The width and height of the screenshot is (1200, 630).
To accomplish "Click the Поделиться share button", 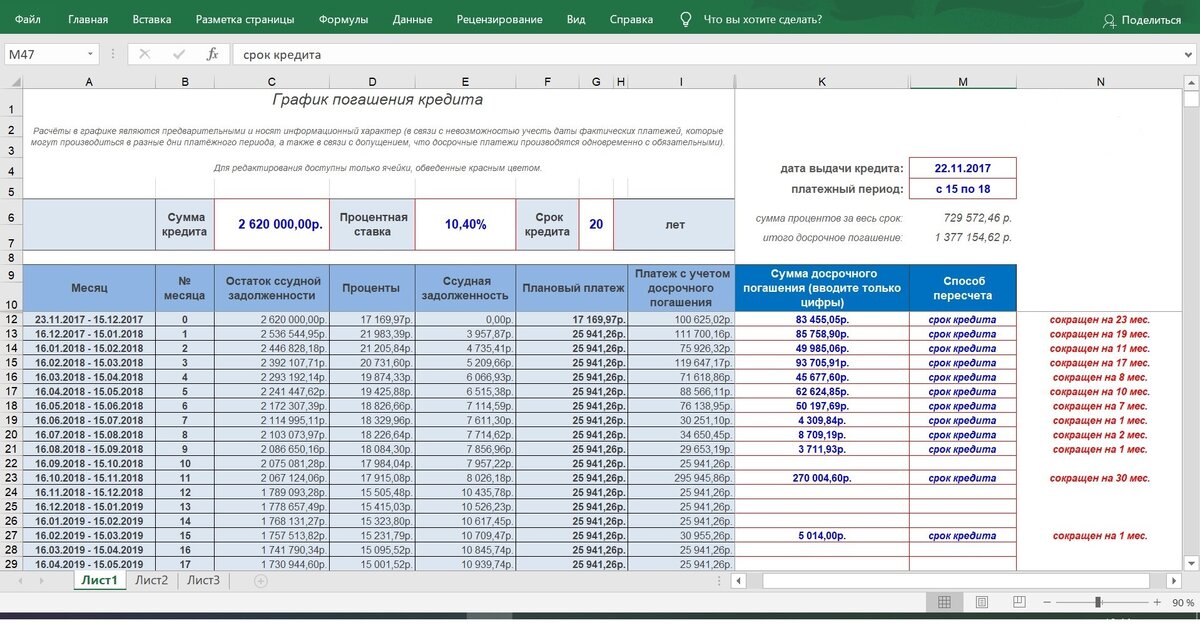I will [x=1141, y=20].
